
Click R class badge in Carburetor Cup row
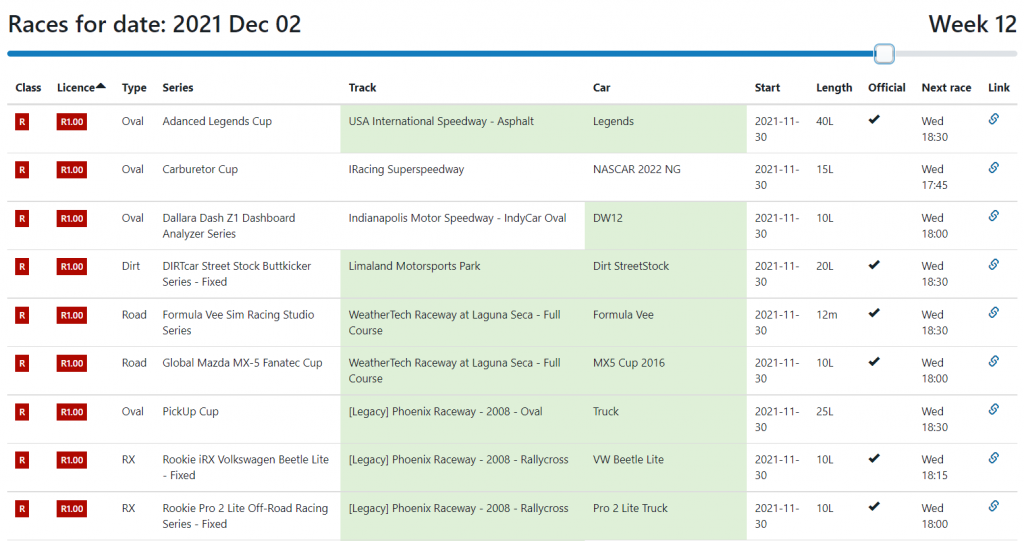tap(22, 170)
